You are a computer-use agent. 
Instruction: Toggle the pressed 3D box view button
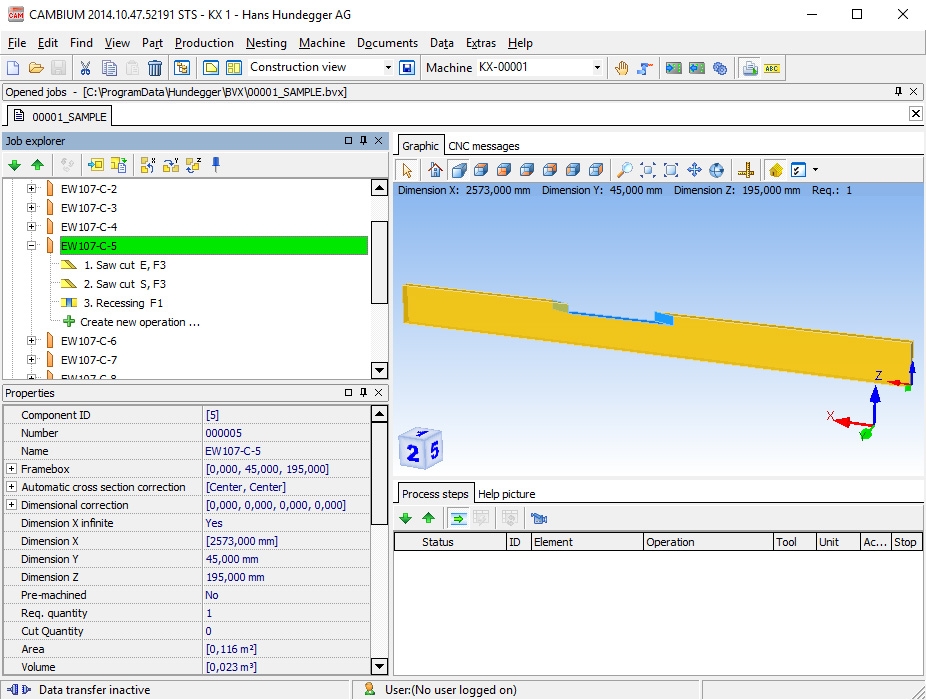point(459,170)
